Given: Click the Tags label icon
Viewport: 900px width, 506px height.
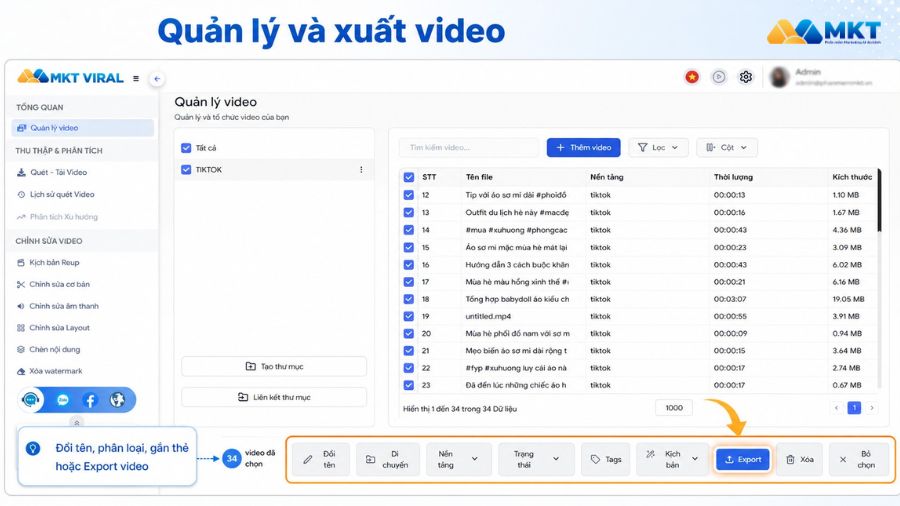Looking at the screenshot, I should coord(595,460).
